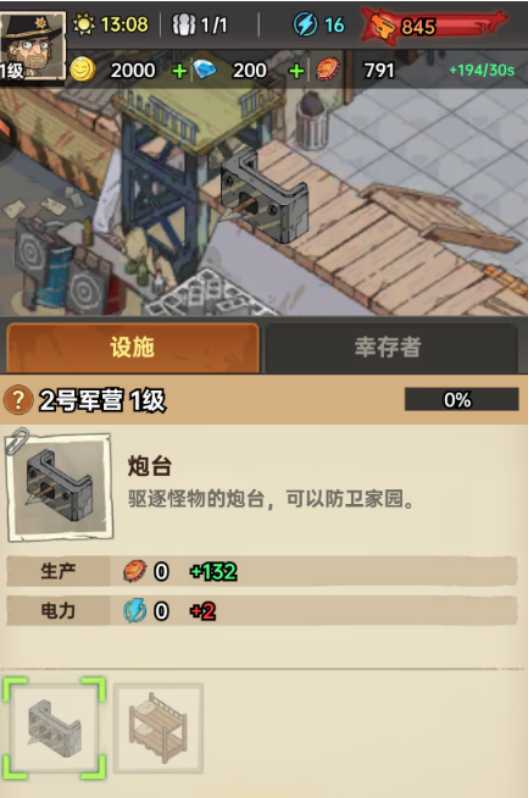Switch to the 设施 facilities tab
This screenshot has height=798, width=529.
(x=132, y=348)
